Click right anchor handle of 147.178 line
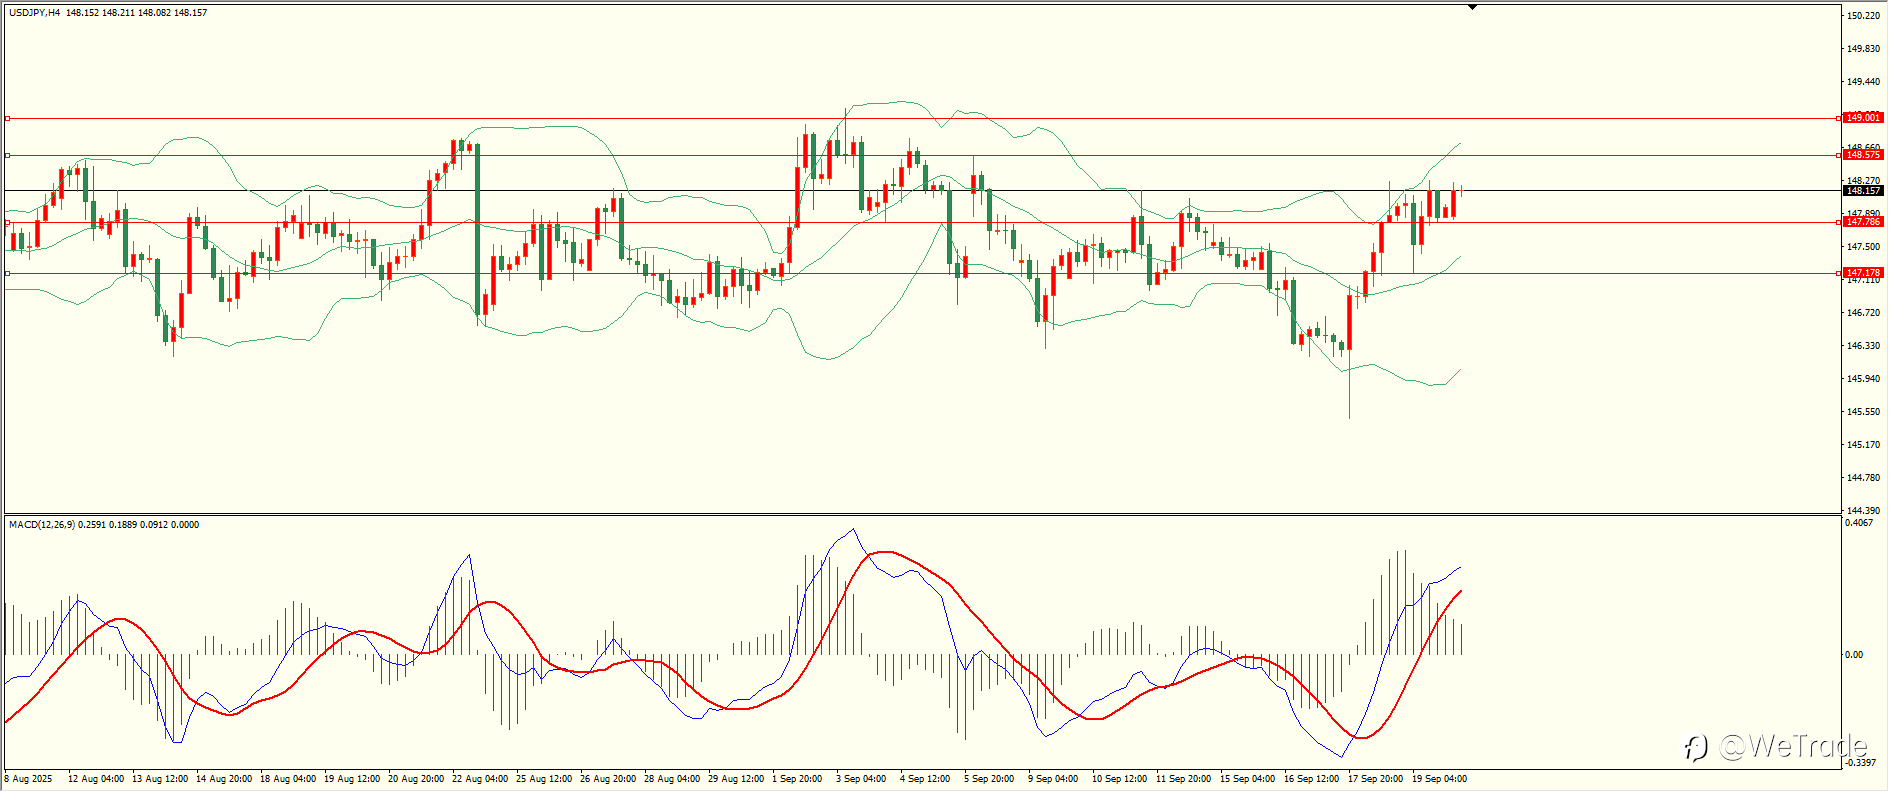Viewport: 1889px width, 792px height. (1839, 273)
